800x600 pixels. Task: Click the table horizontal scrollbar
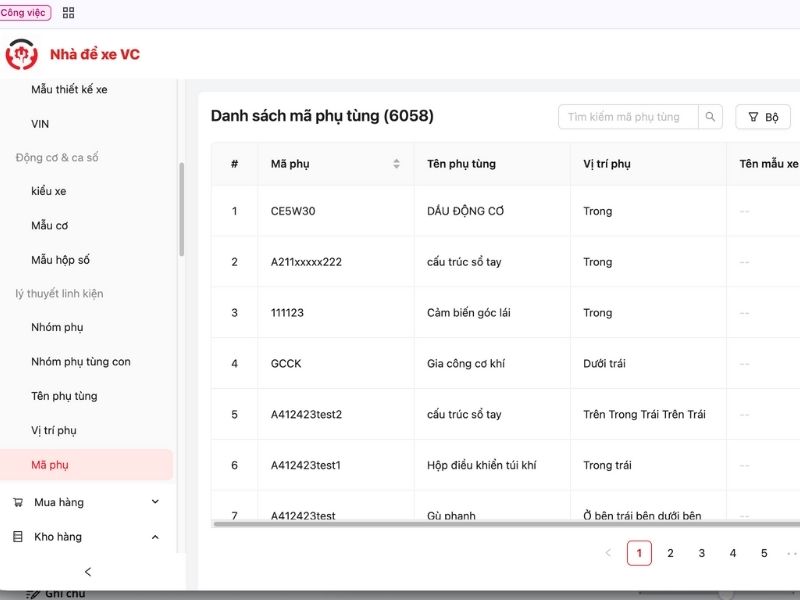pos(500,523)
